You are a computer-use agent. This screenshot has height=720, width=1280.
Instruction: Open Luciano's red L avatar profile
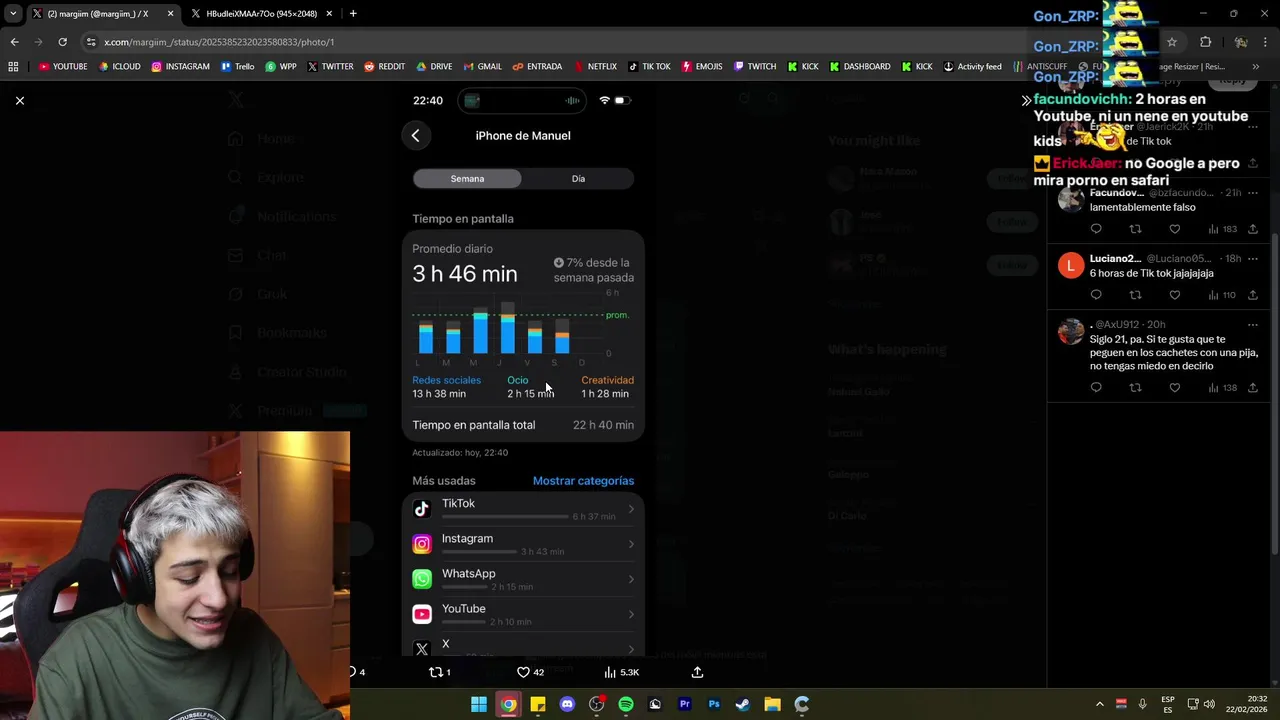(1071, 265)
